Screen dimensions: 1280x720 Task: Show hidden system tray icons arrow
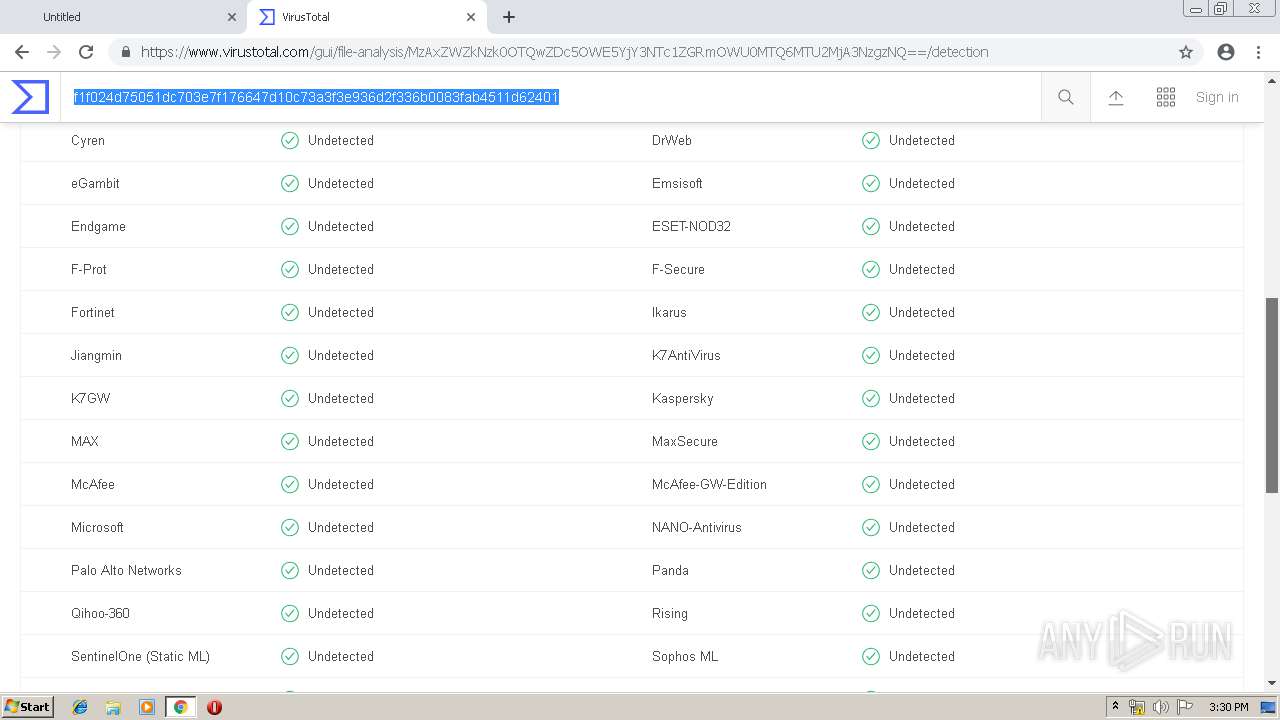click(x=1115, y=707)
